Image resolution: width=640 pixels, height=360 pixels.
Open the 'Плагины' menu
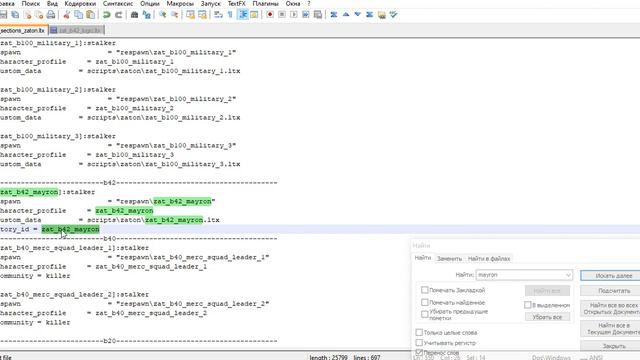(265, 4)
